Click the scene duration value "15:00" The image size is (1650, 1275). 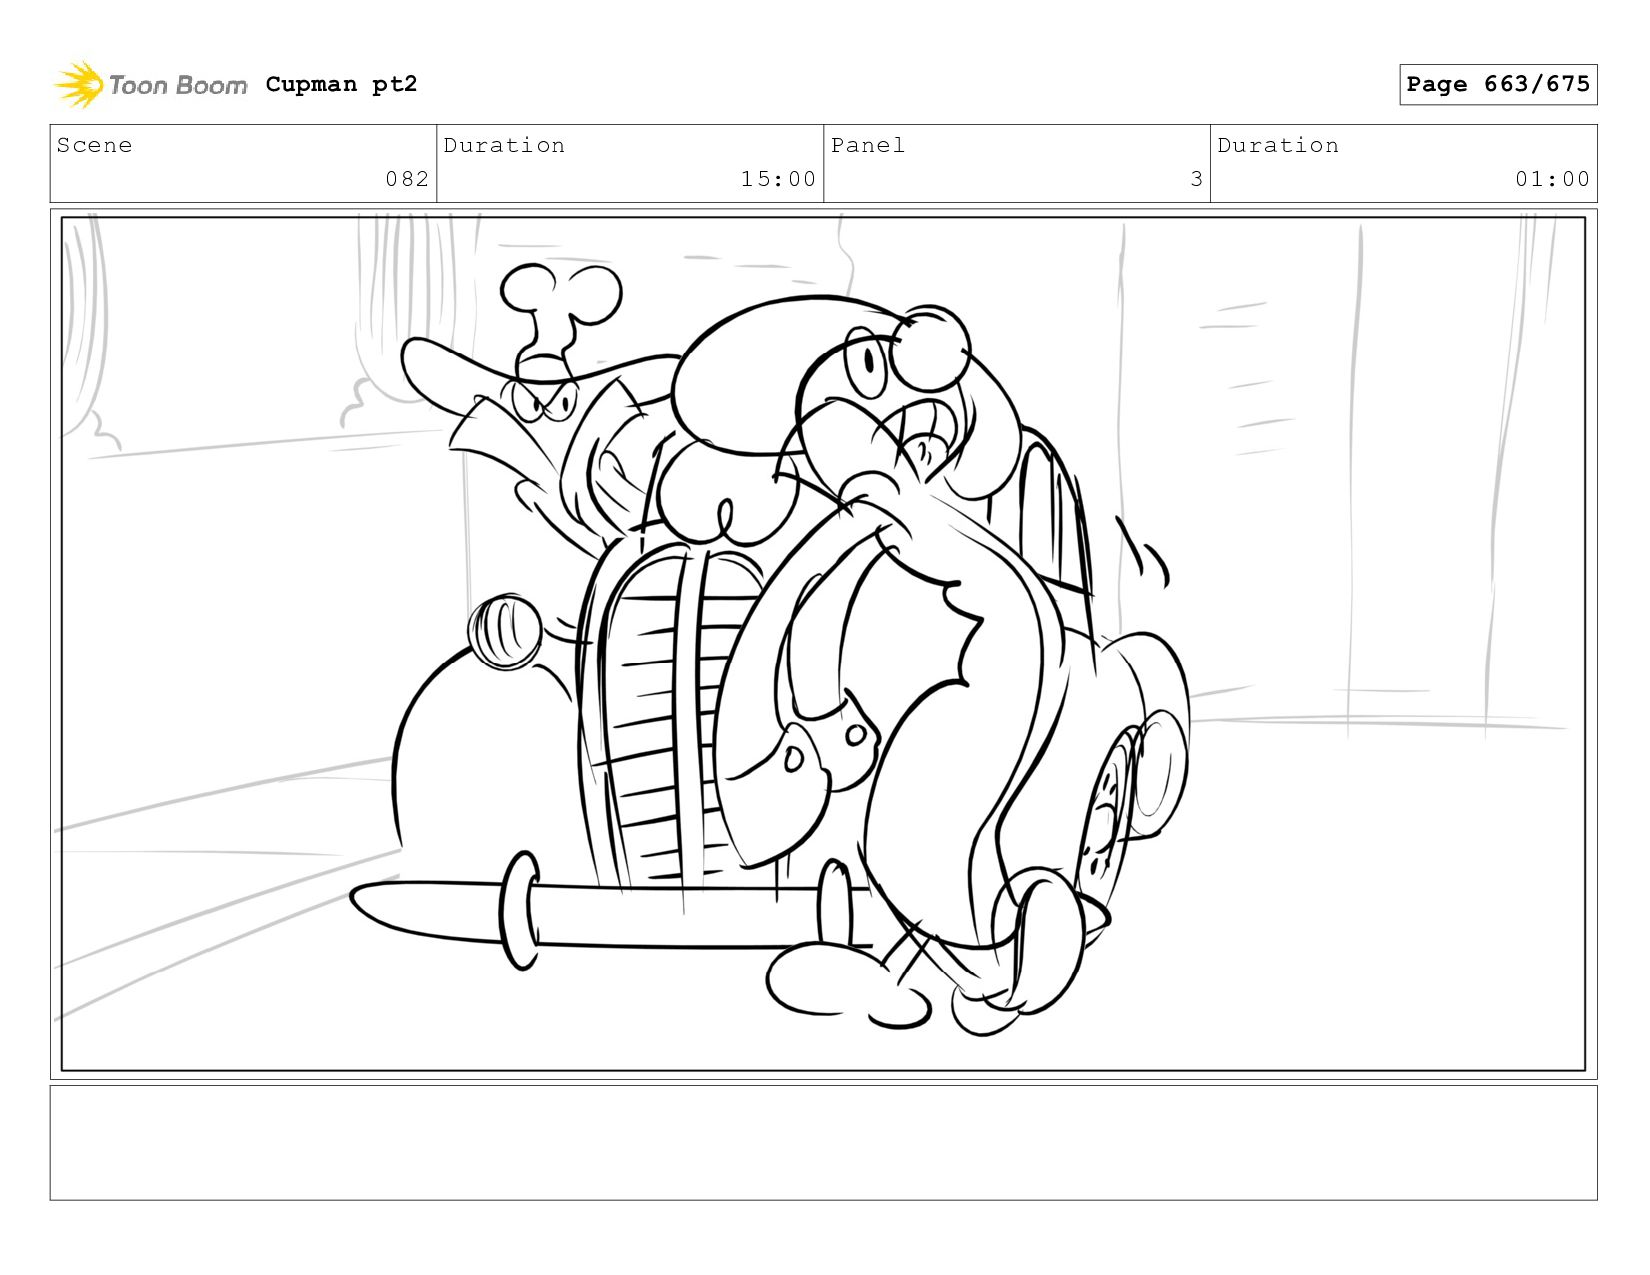coord(778,179)
